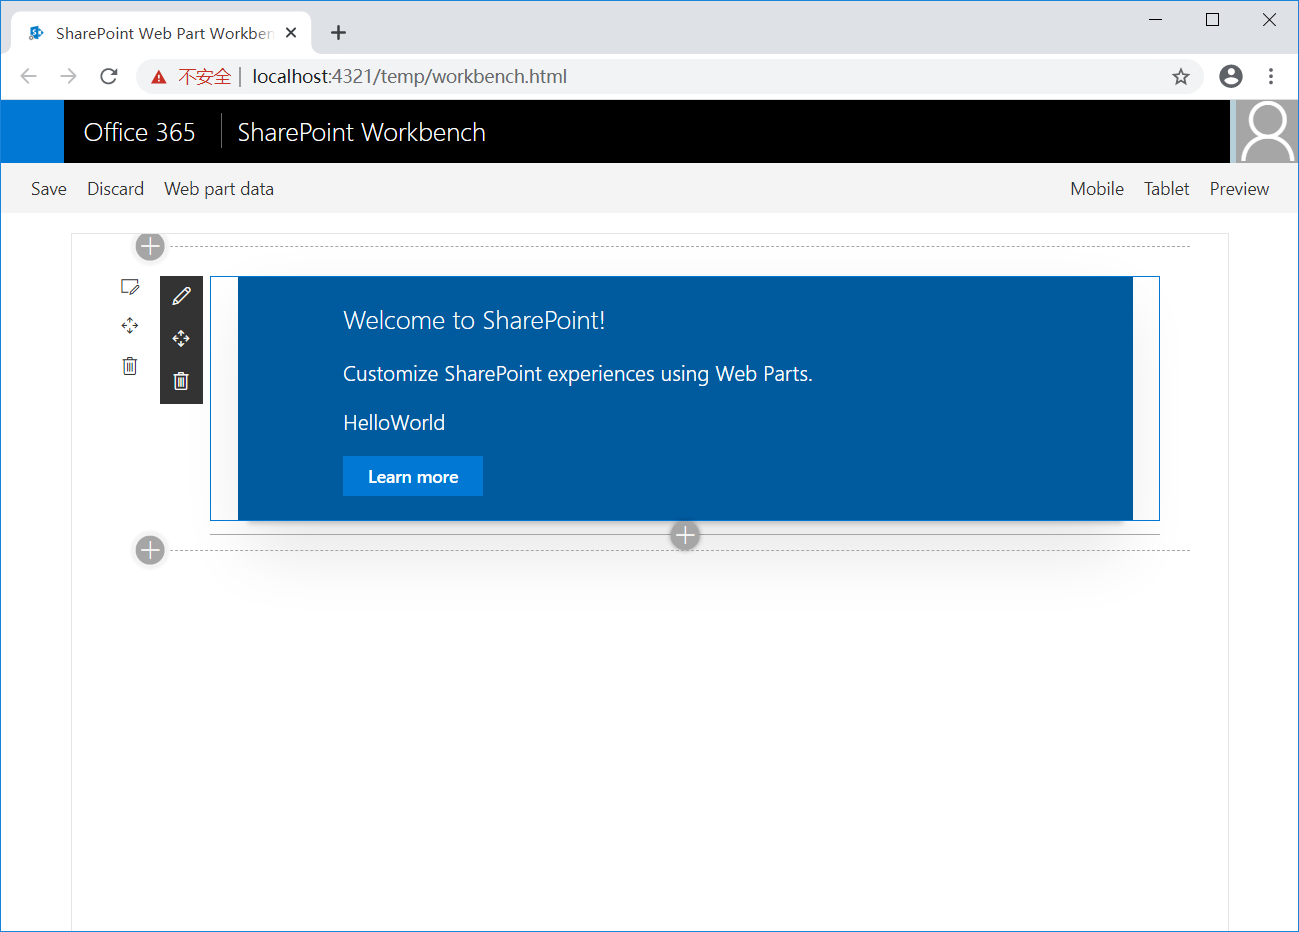Click the move web part icon in dark toolbar
1299x932 pixels.
click(181, 339)
